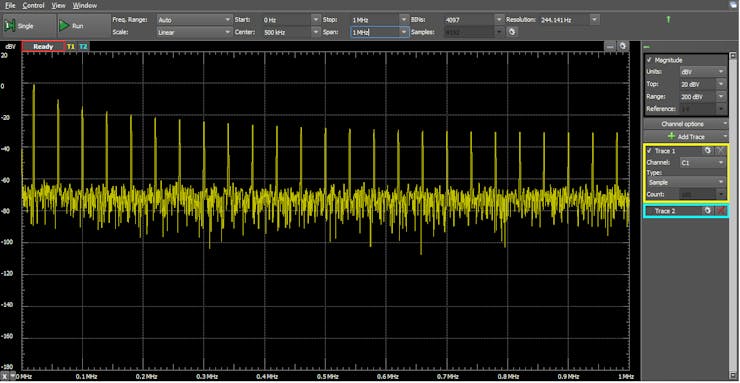740x383 pixels.
Task: Open the Window menu
Action: (85, 6)
